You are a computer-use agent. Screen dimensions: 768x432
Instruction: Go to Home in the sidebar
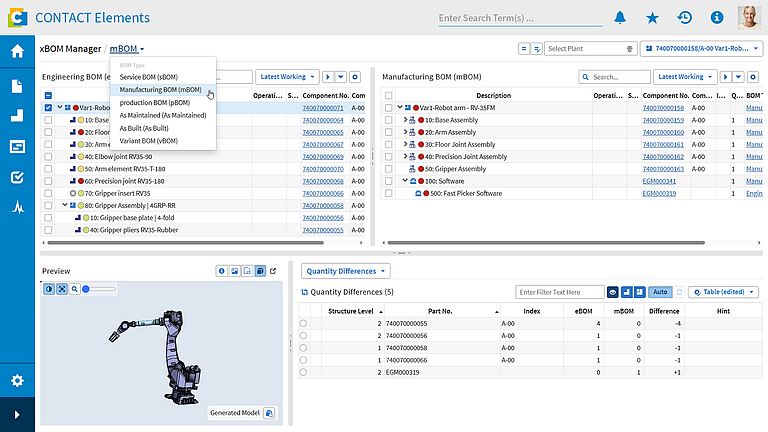click(x=18, y=51)
